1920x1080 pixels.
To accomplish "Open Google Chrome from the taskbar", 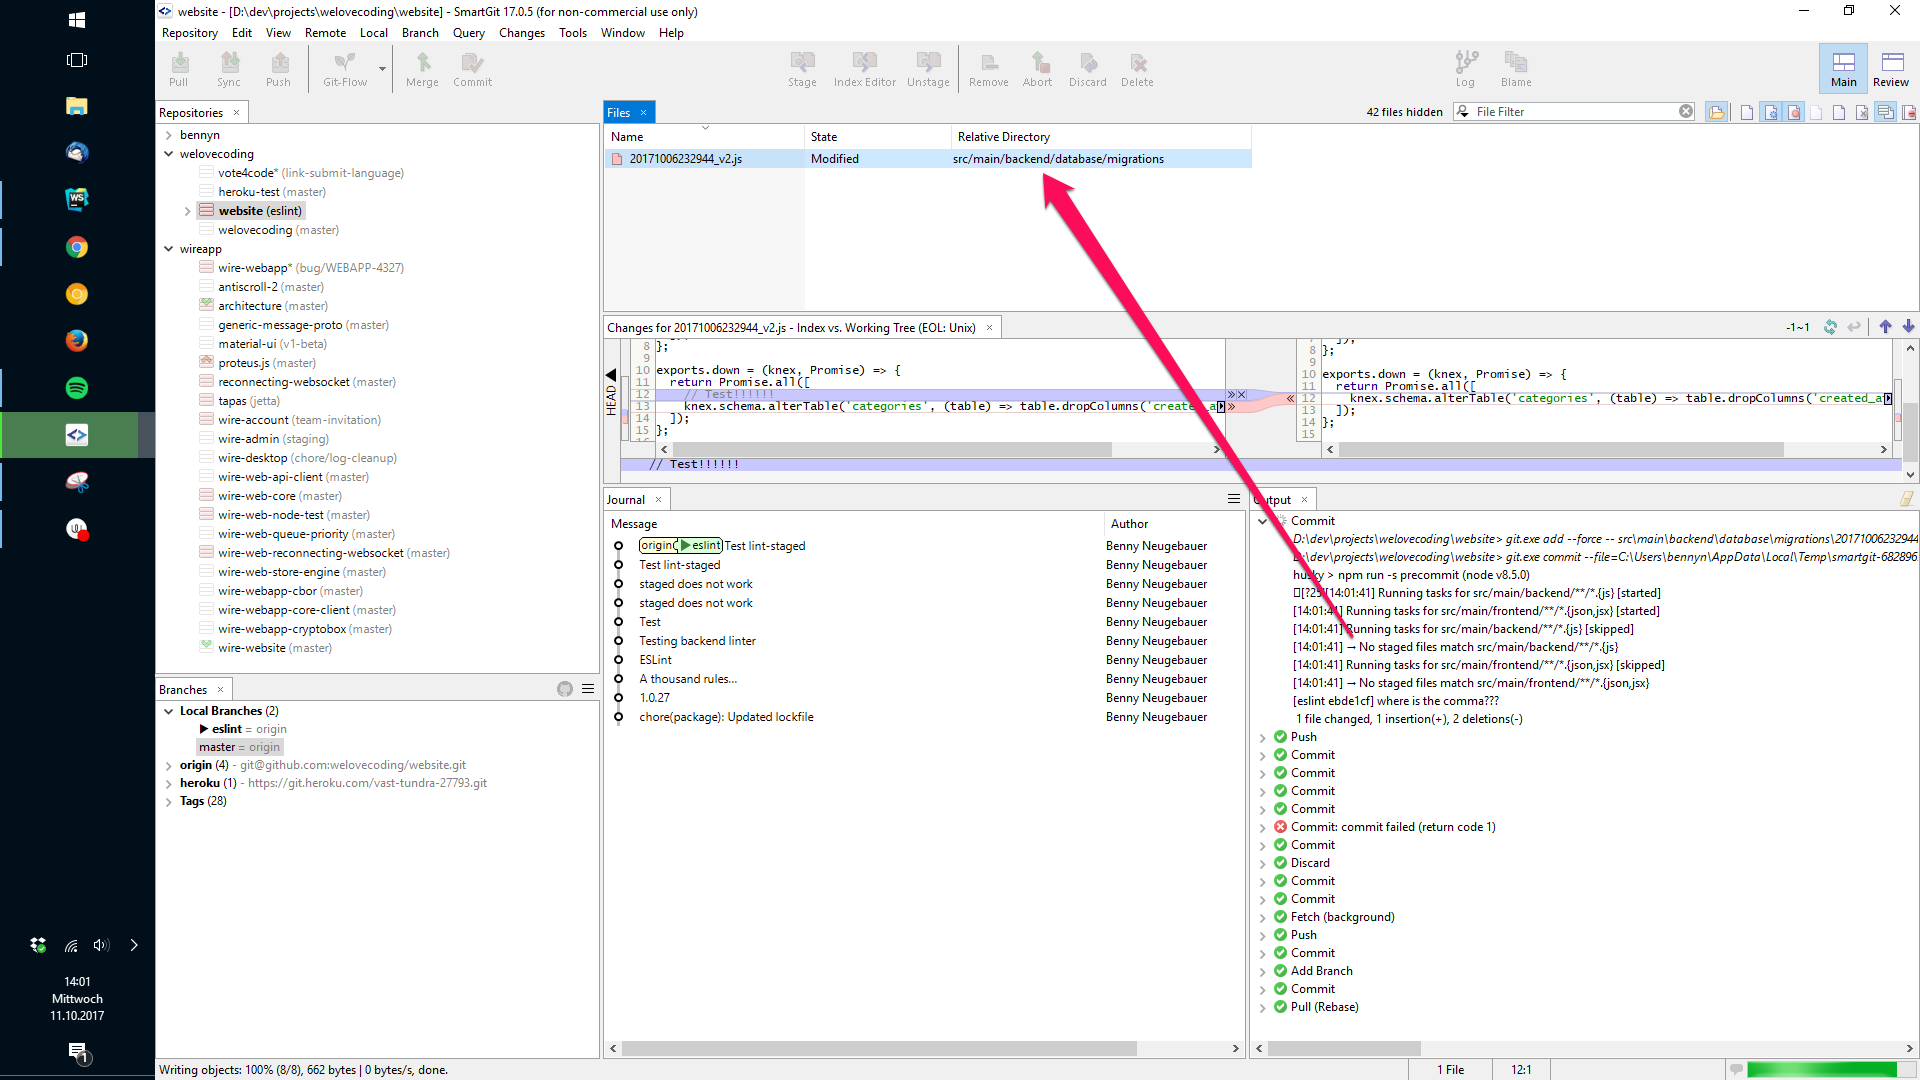I will pyautogui.click(x=77, y=247).
